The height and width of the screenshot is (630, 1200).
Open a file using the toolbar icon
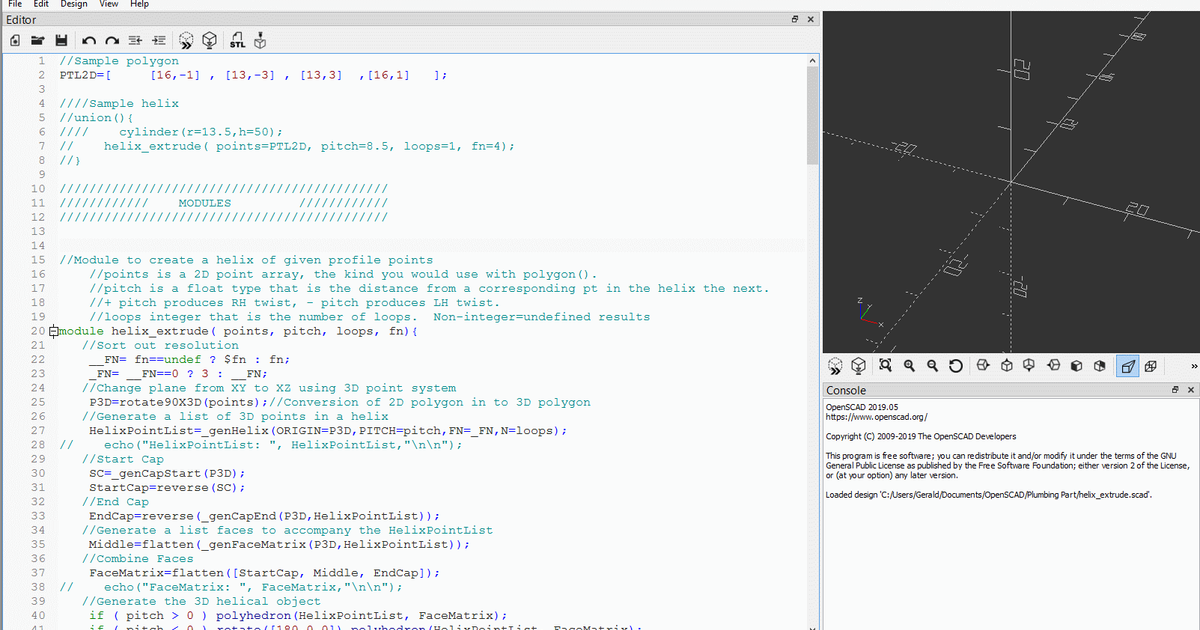coord(38,38)
